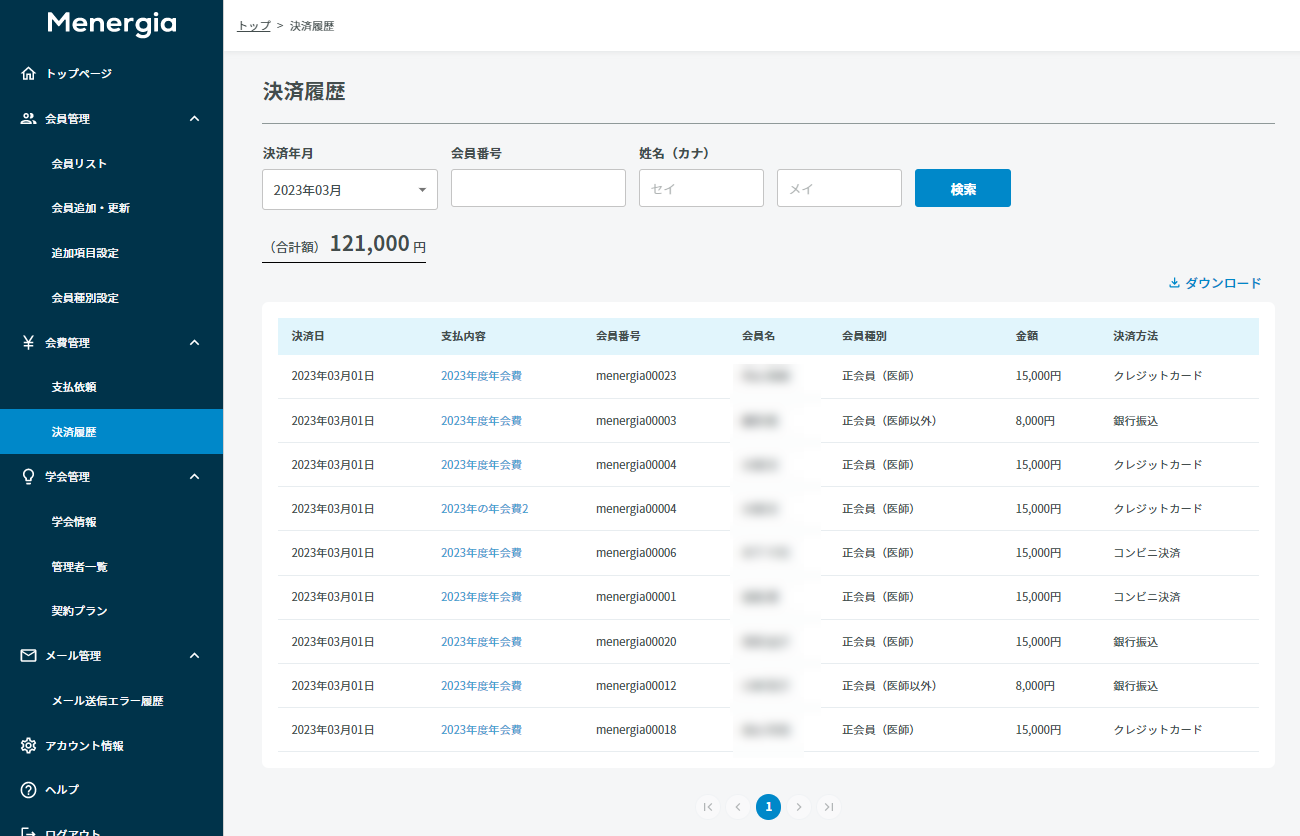Screen dimensions: 1300x836
Task: Focus the 会員番号 input field
Action: tap(538, 188)
